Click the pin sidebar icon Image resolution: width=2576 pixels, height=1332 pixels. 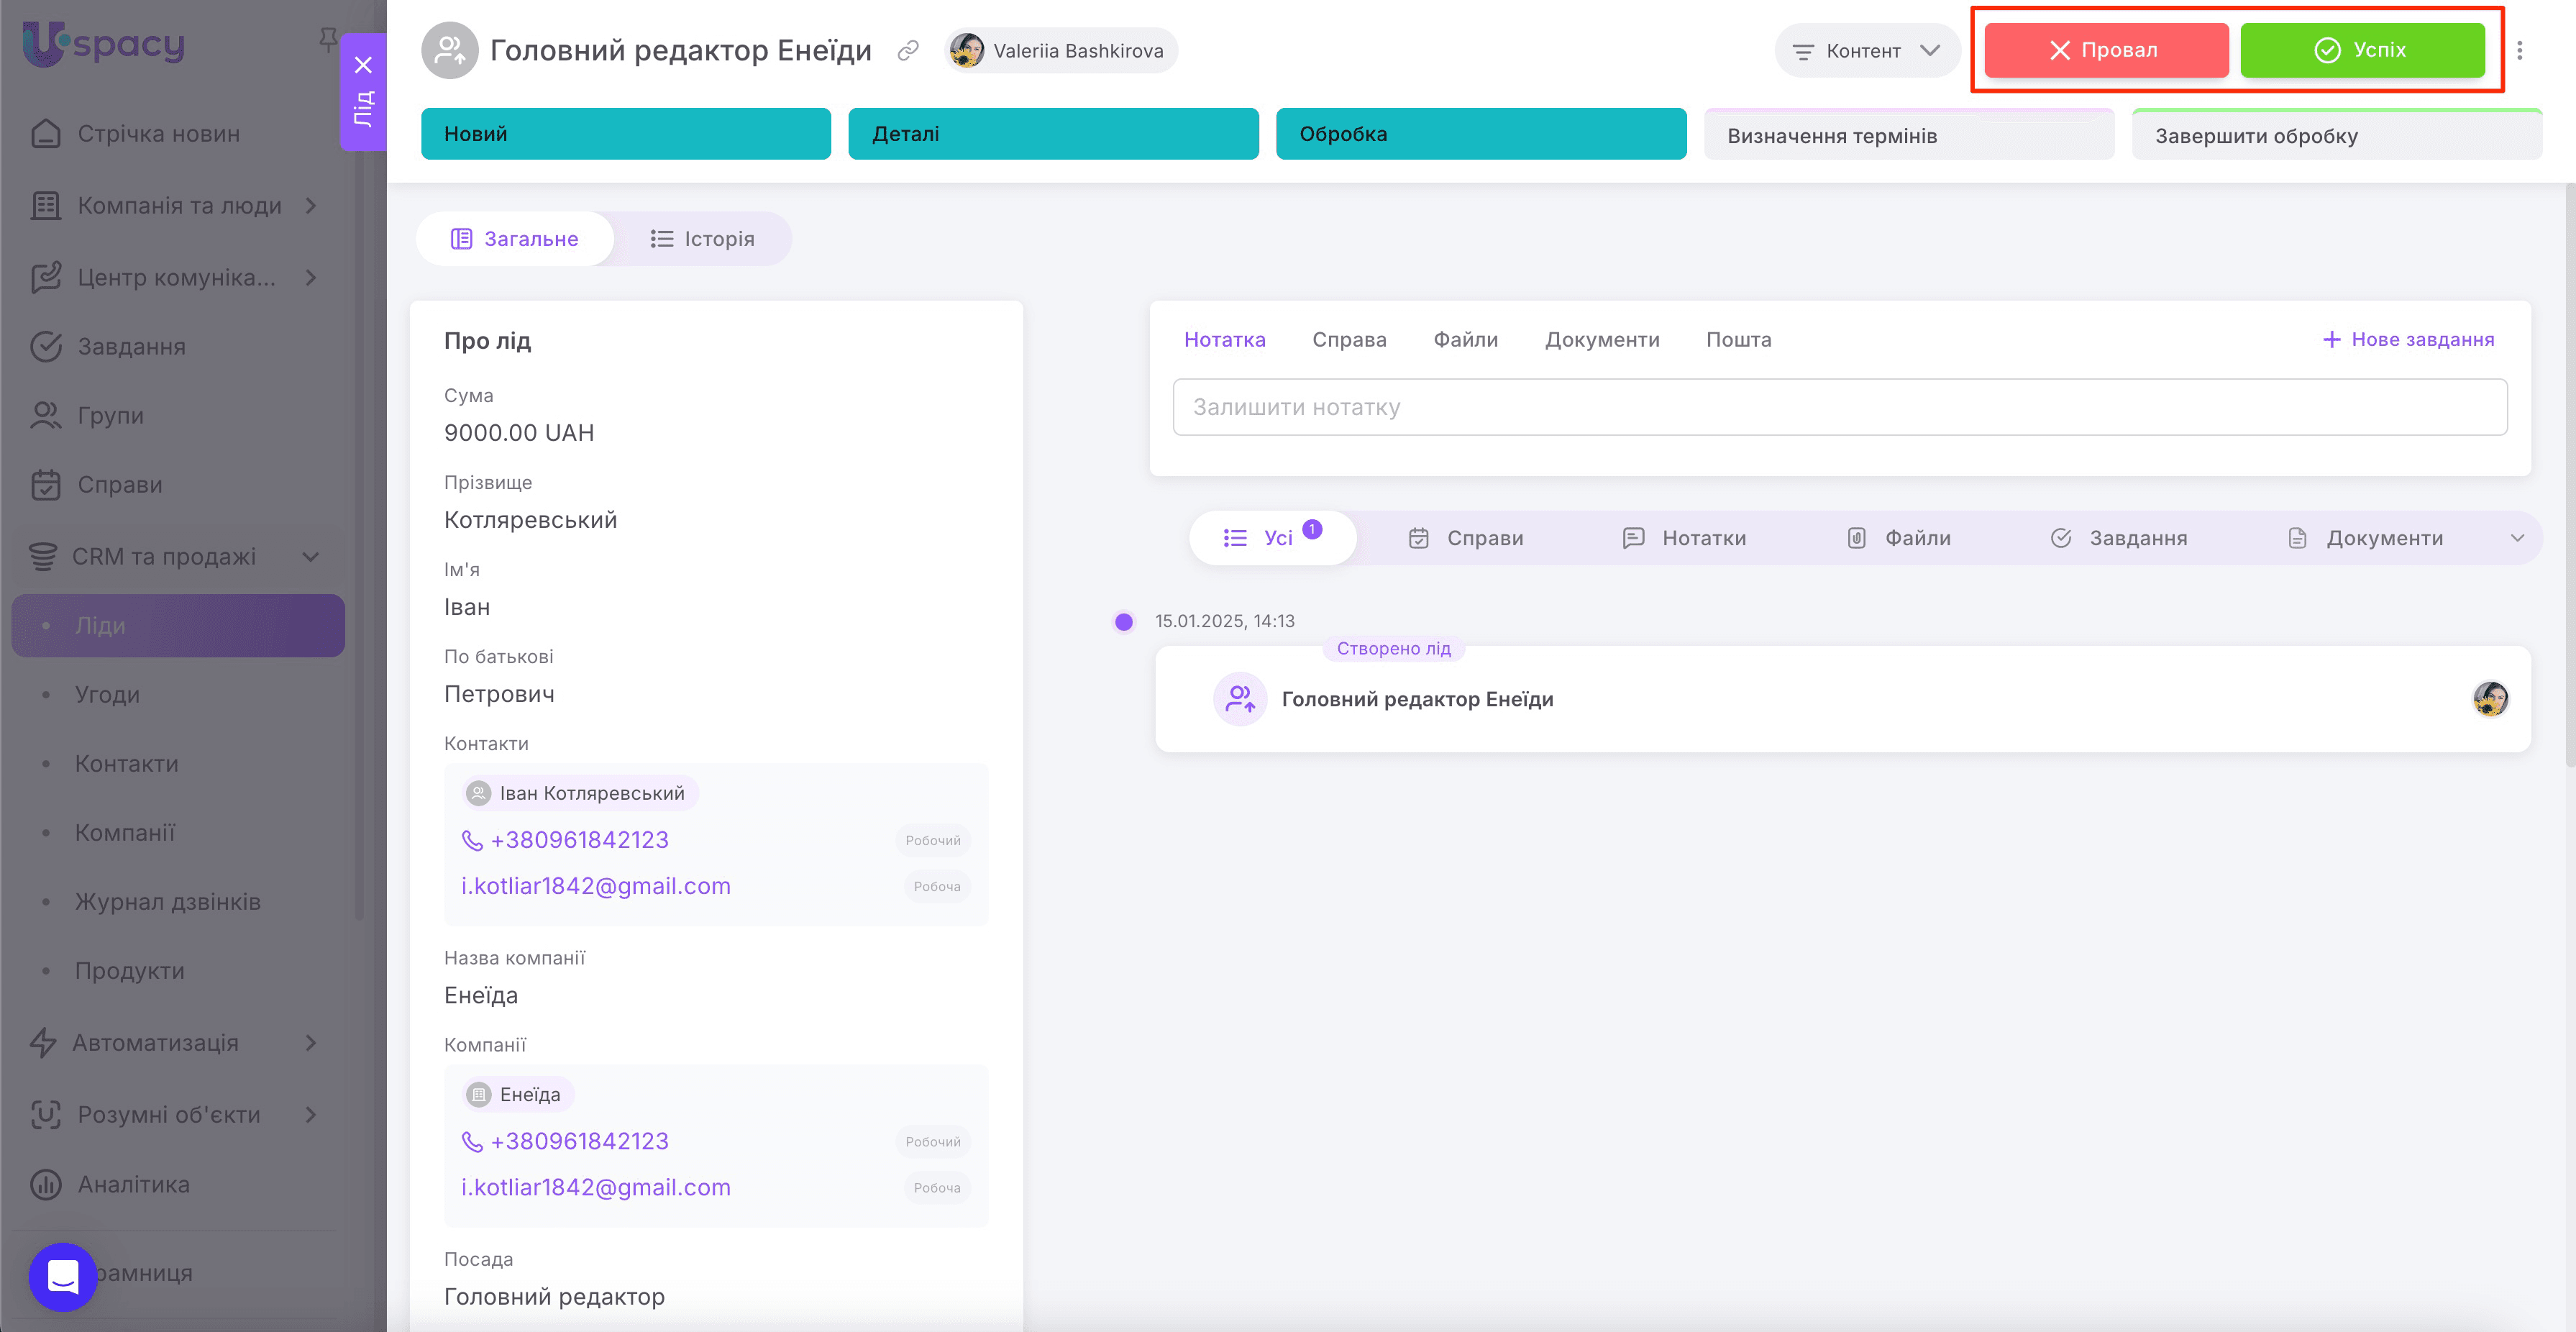click(x=327, y=39)
